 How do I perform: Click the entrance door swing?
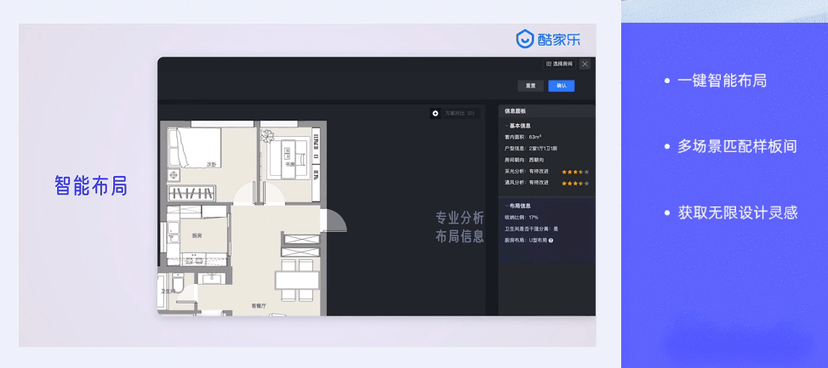tap(334, 220)
